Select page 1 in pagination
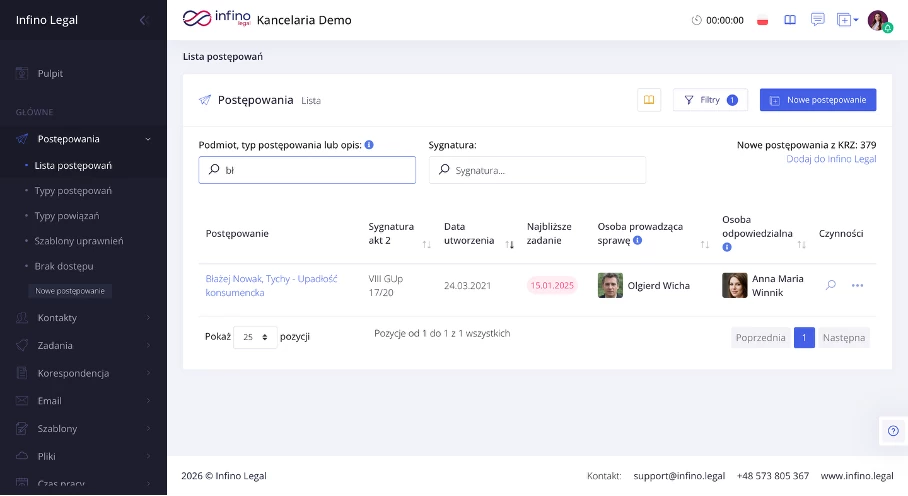The height and width of the screenshot is (496, 908). coord(804,337)
